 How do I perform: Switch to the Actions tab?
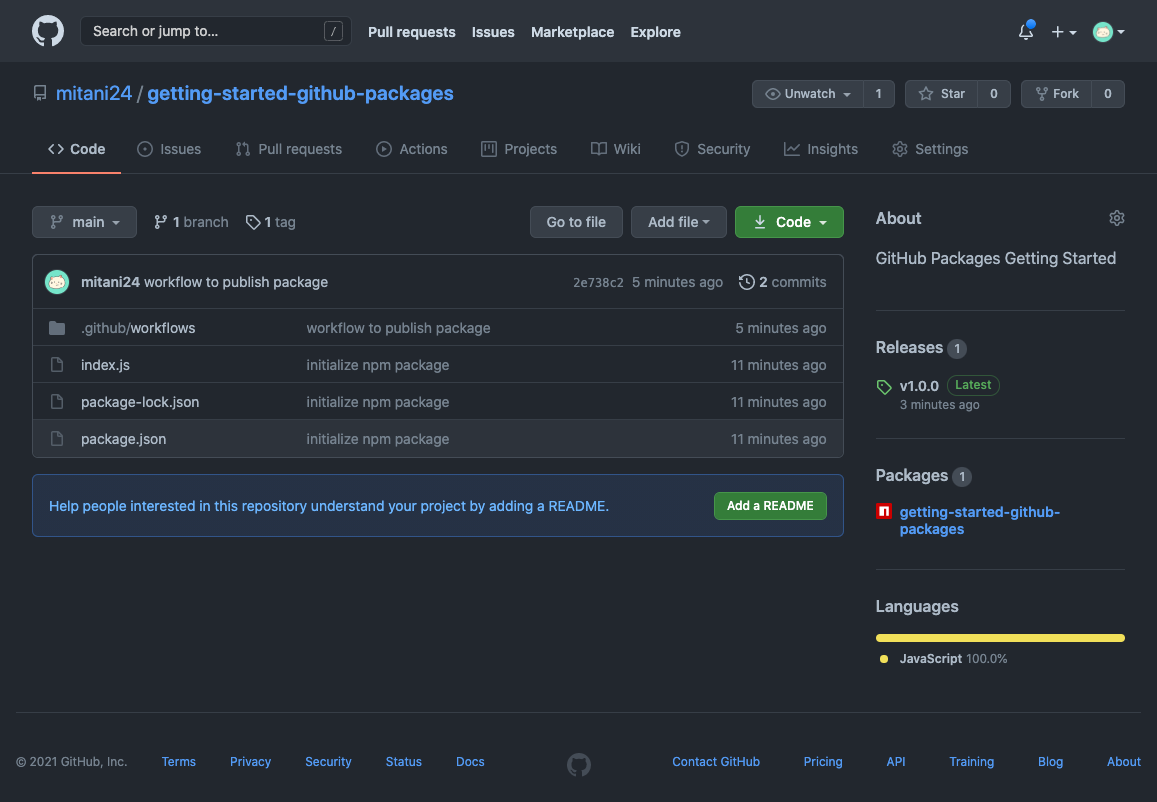412,149
